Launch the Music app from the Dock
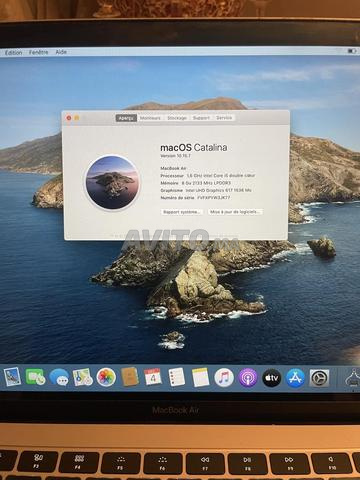 pos(224,378)
